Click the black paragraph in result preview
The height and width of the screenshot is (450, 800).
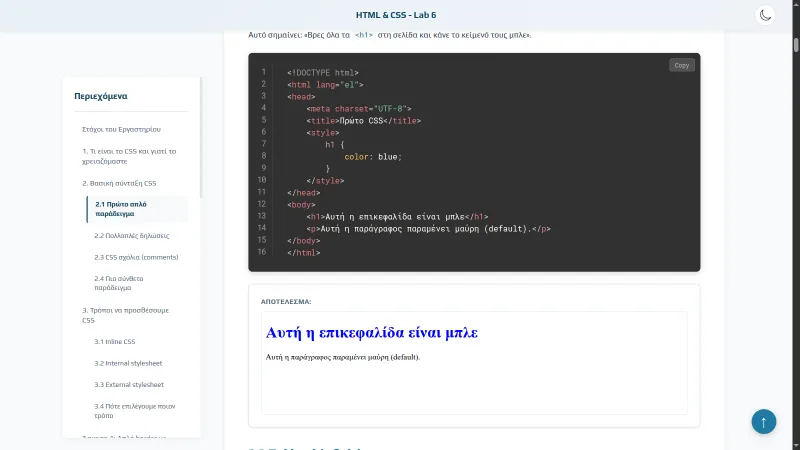[343, 357]
